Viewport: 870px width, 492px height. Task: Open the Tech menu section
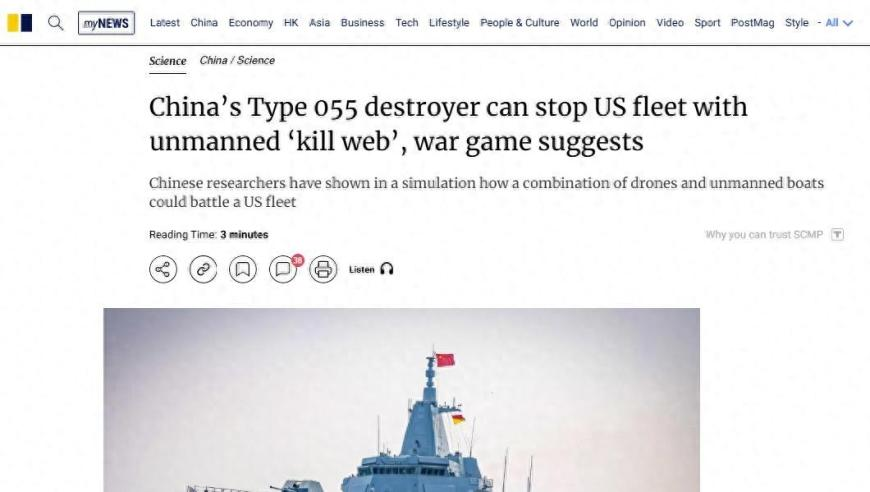[x=407, y=23]
